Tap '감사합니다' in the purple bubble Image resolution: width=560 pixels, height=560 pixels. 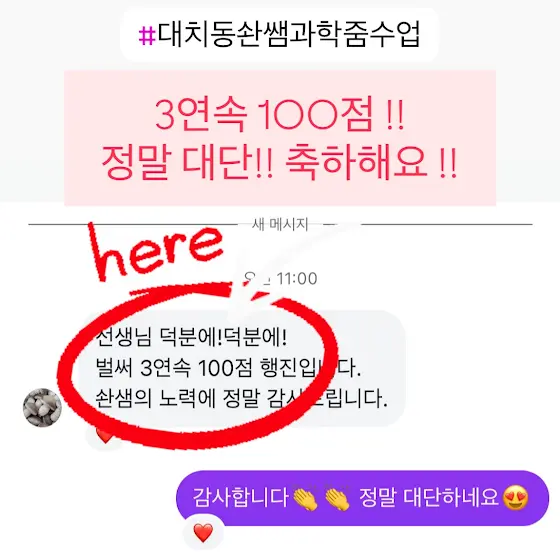tap(240, 497)
